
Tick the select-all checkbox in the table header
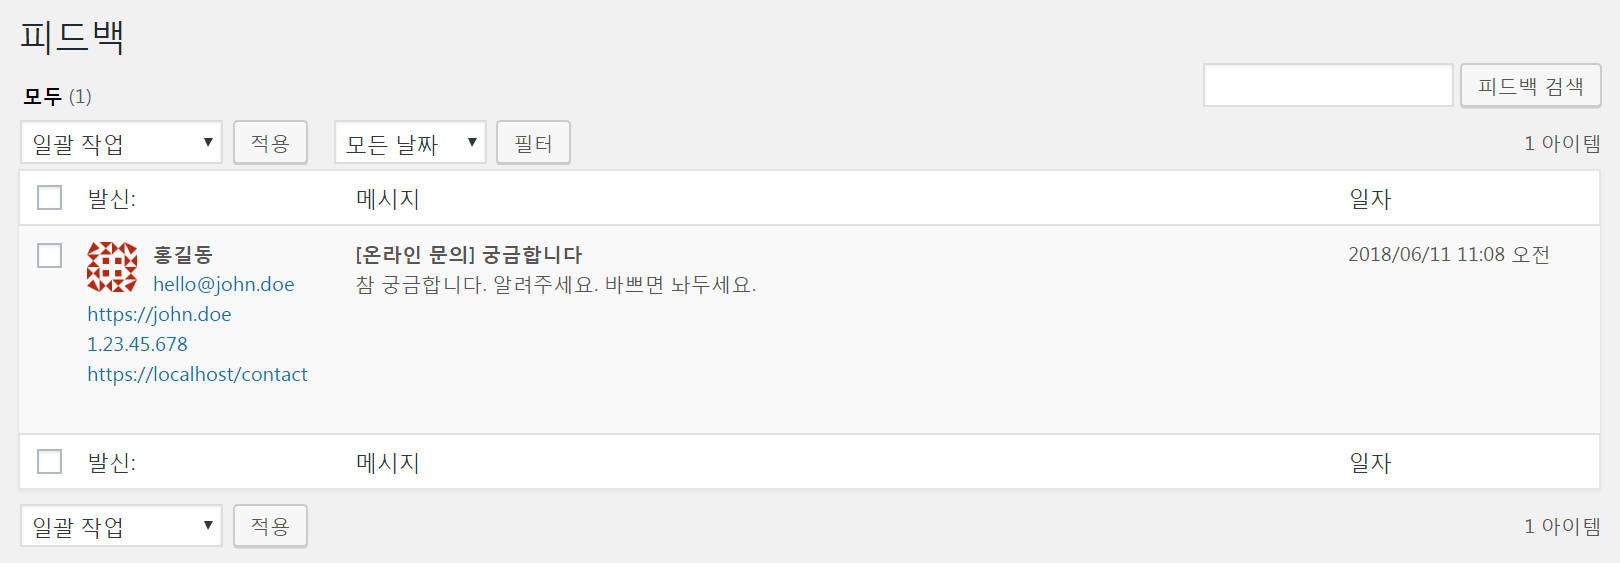(50, 198)
